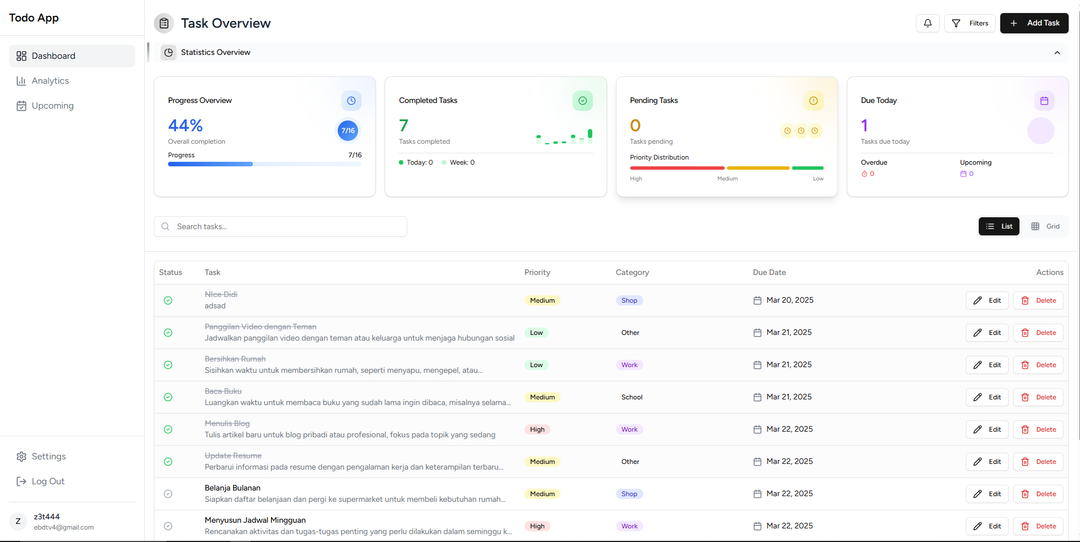Image resolution: width=1080 pixels, height=542 pixels.
Task: Click Add Task button
Action: pos(1034,23)
